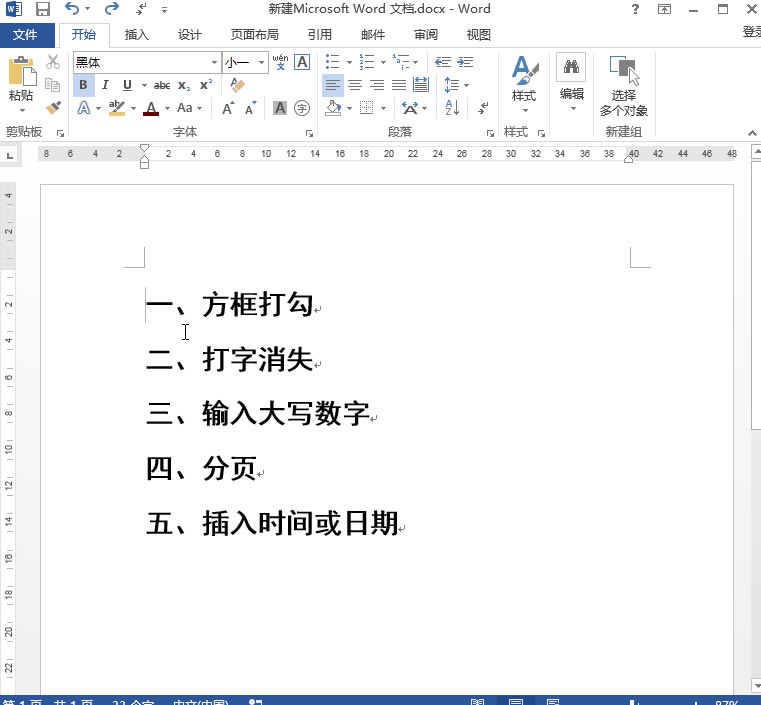Viewport: 761px width, 705px height.
Task: Align text left
Action: tap(332, 85)
